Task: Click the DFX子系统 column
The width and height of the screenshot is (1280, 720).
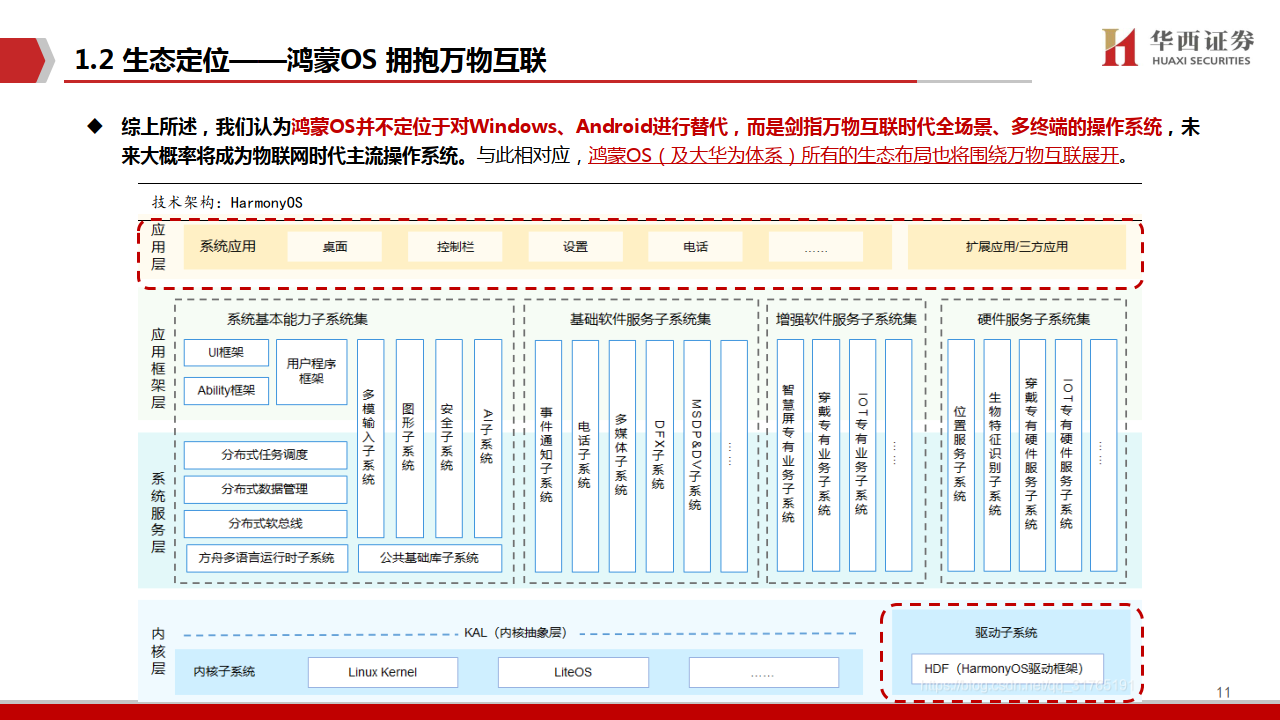Action: point(659,456)
